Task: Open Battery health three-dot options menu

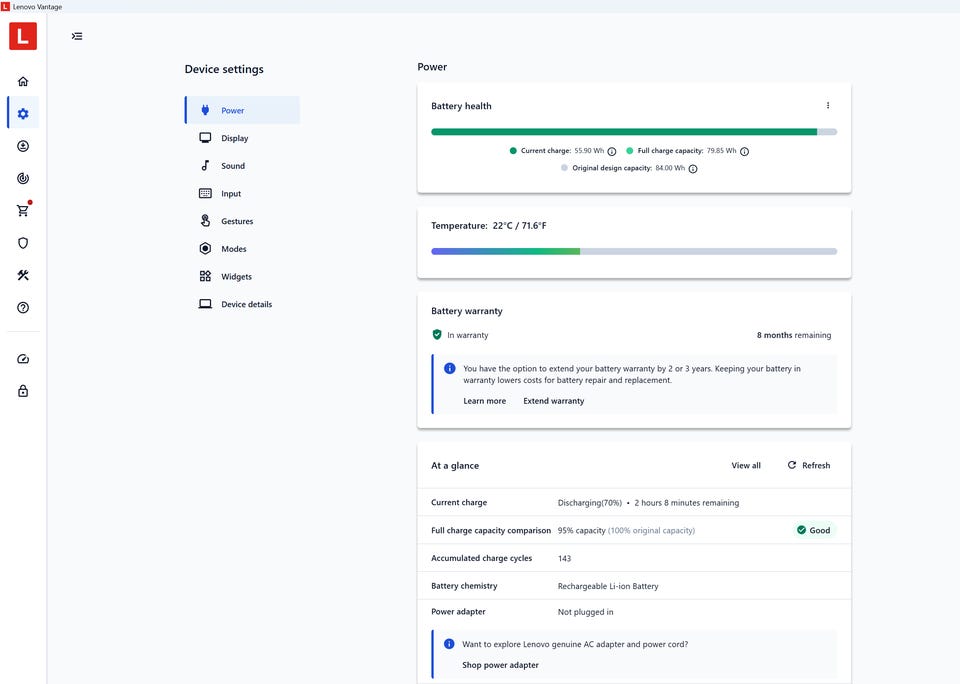Action: (828, 105)
